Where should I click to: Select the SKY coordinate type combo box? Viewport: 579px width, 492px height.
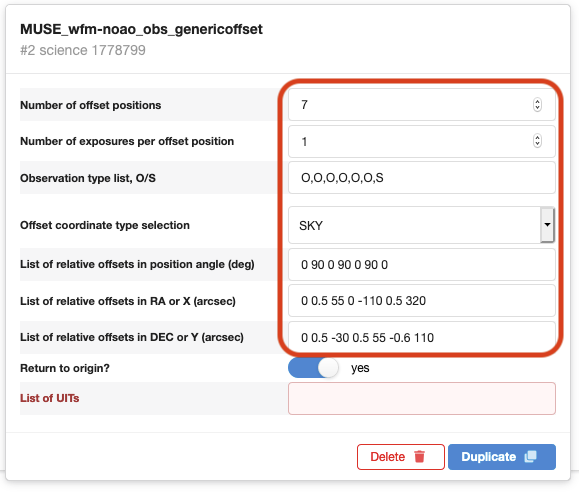pos(421,225)
